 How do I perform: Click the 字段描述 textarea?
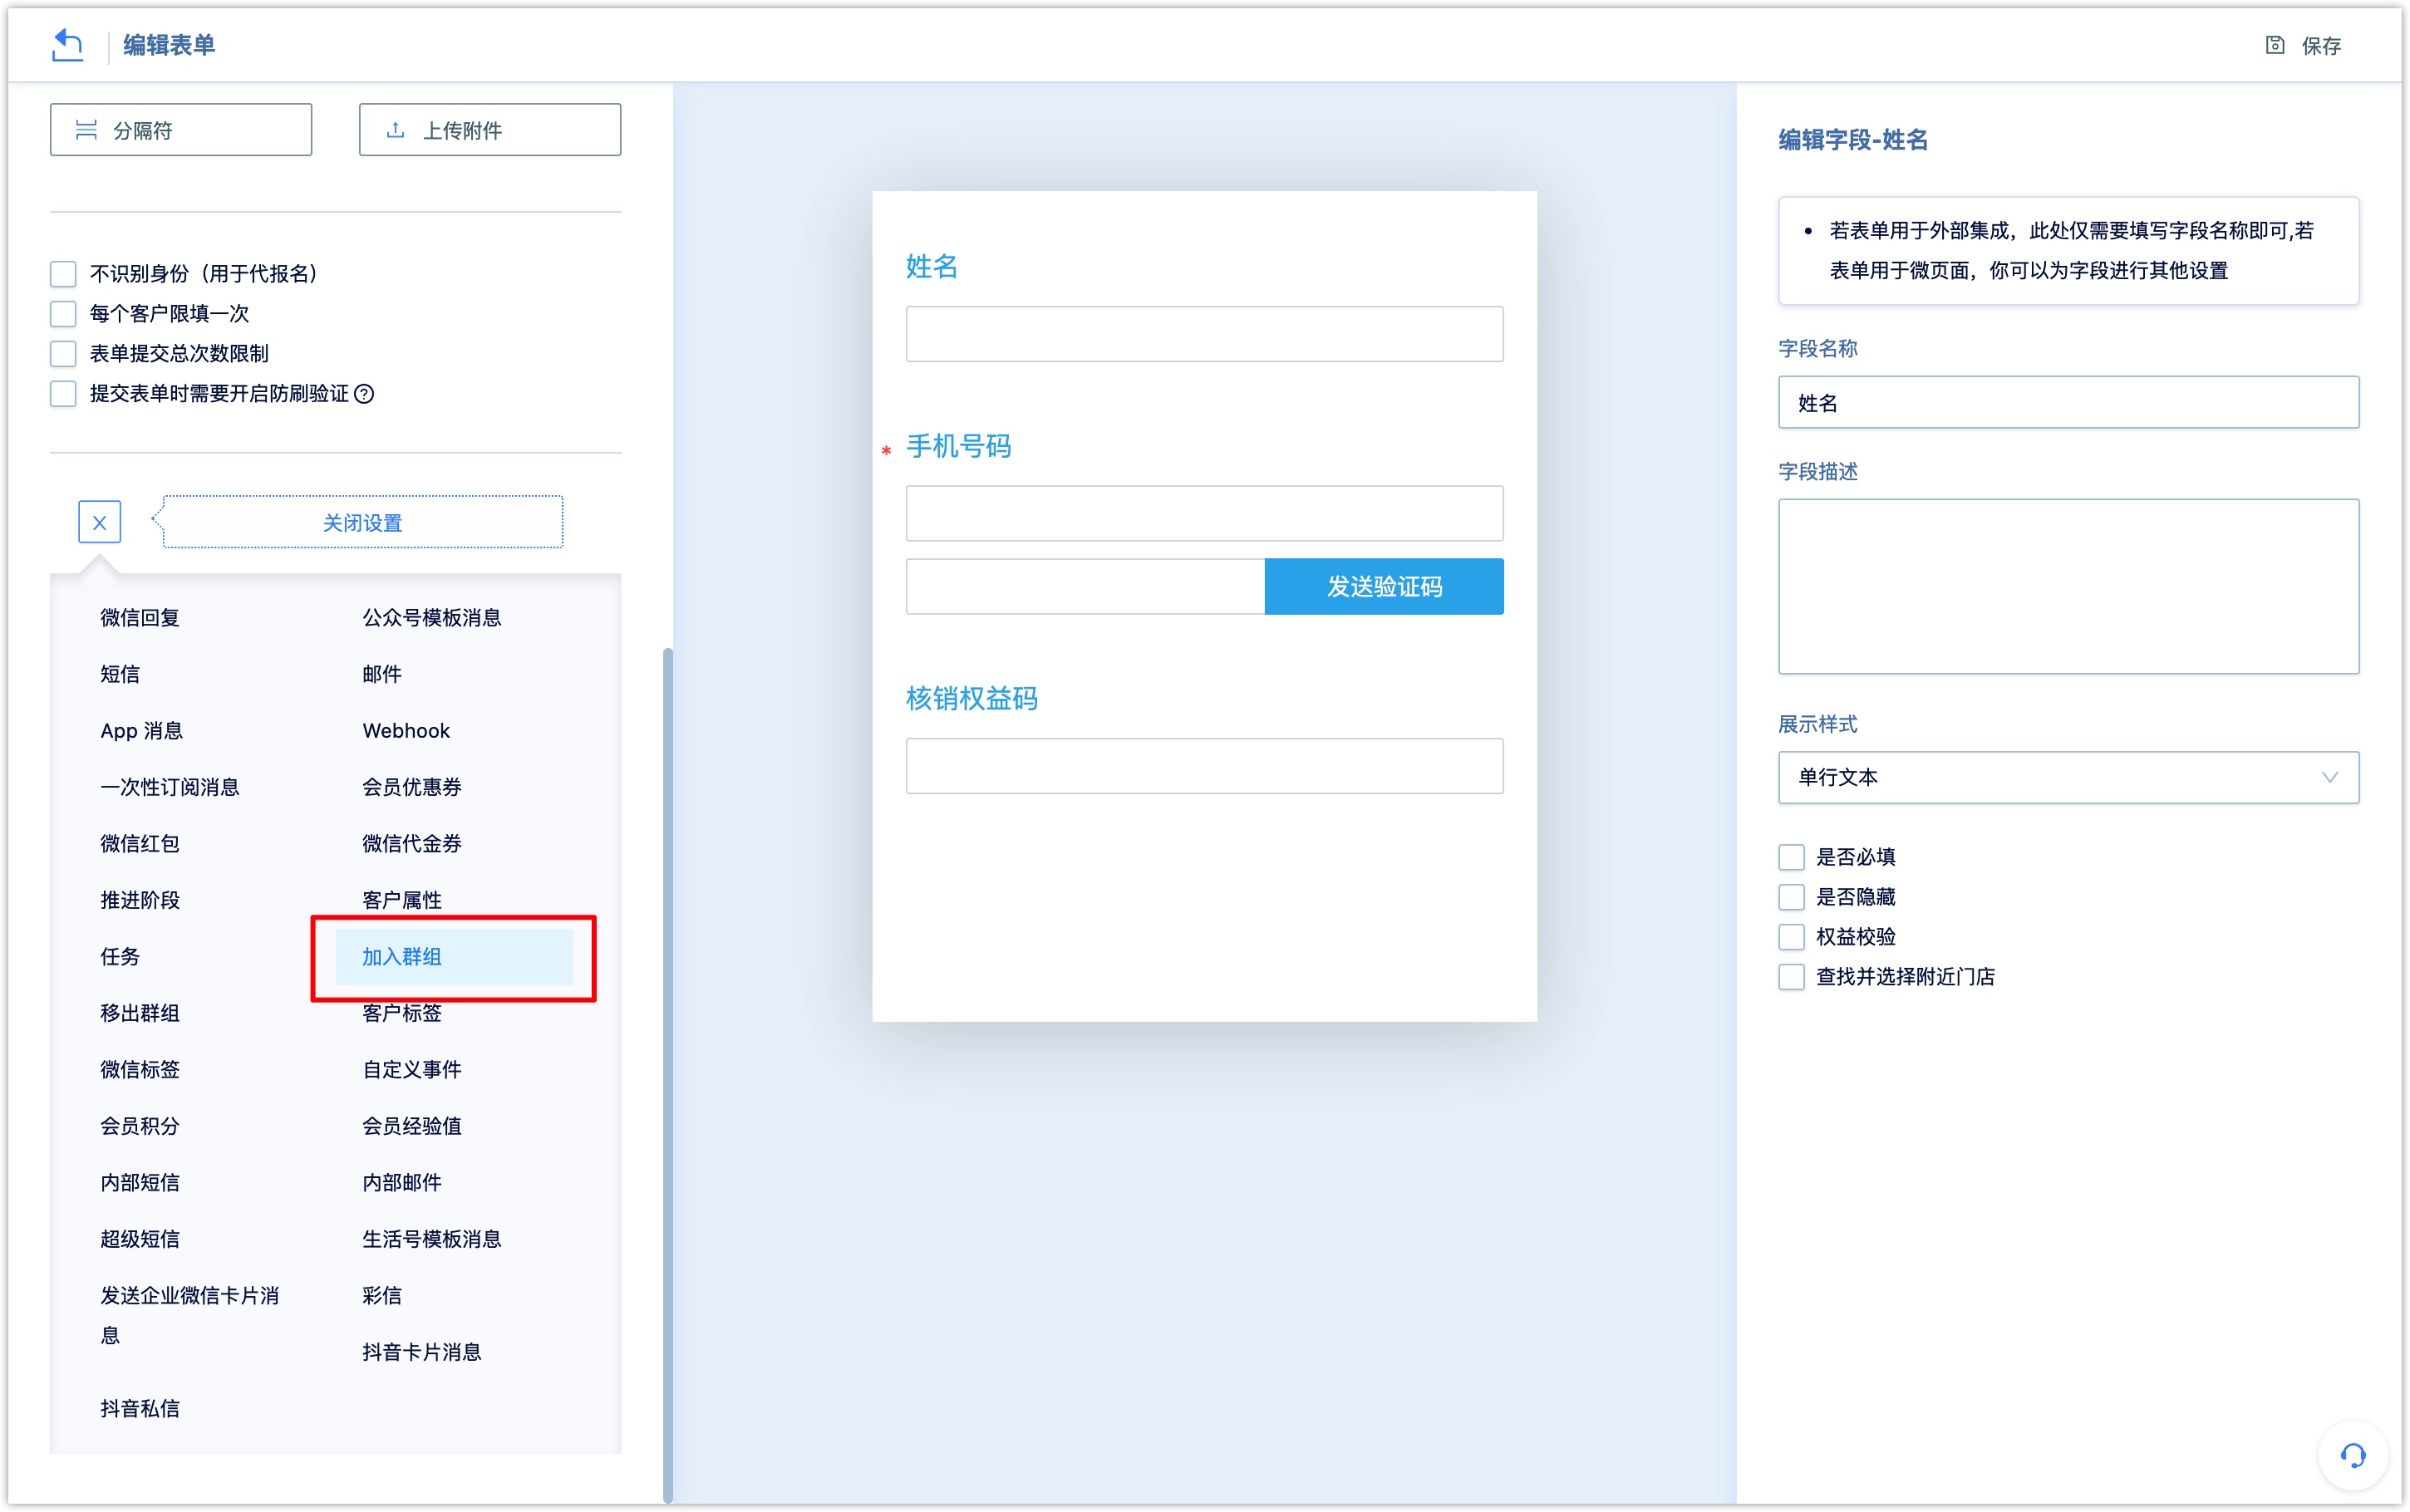click(2068, 587)
